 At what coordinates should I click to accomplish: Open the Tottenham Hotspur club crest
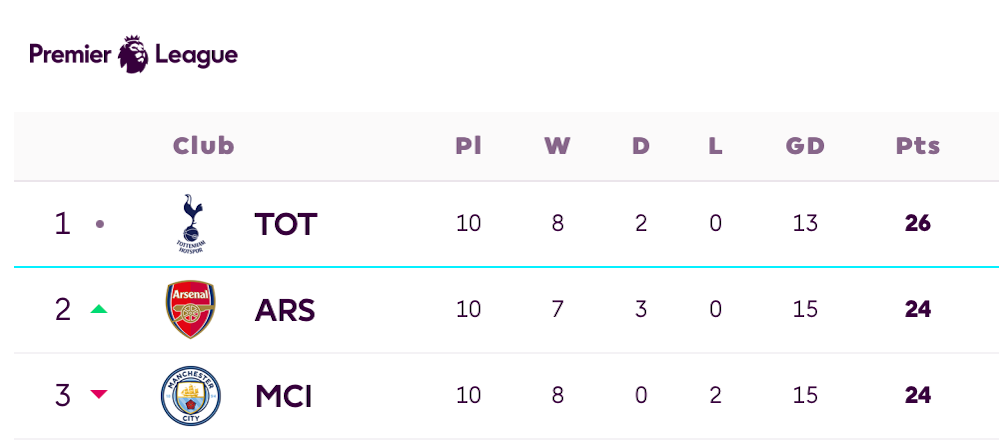point(190,224)
